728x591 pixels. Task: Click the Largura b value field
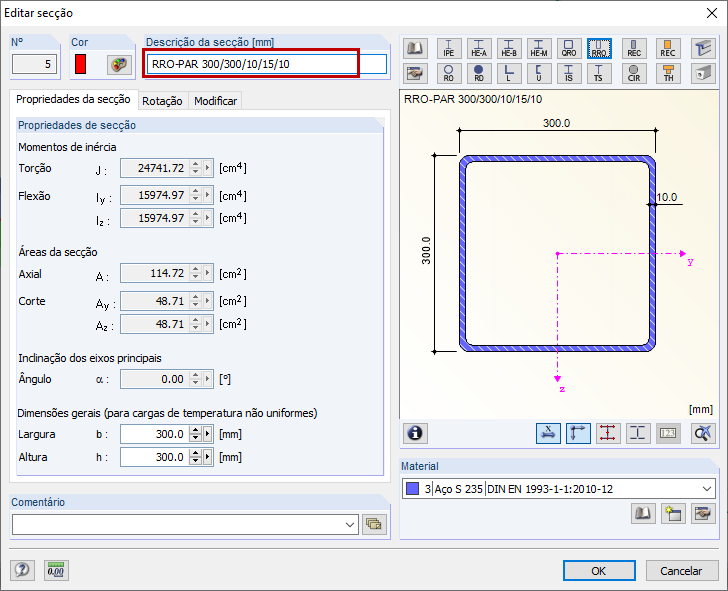(155, 434)
